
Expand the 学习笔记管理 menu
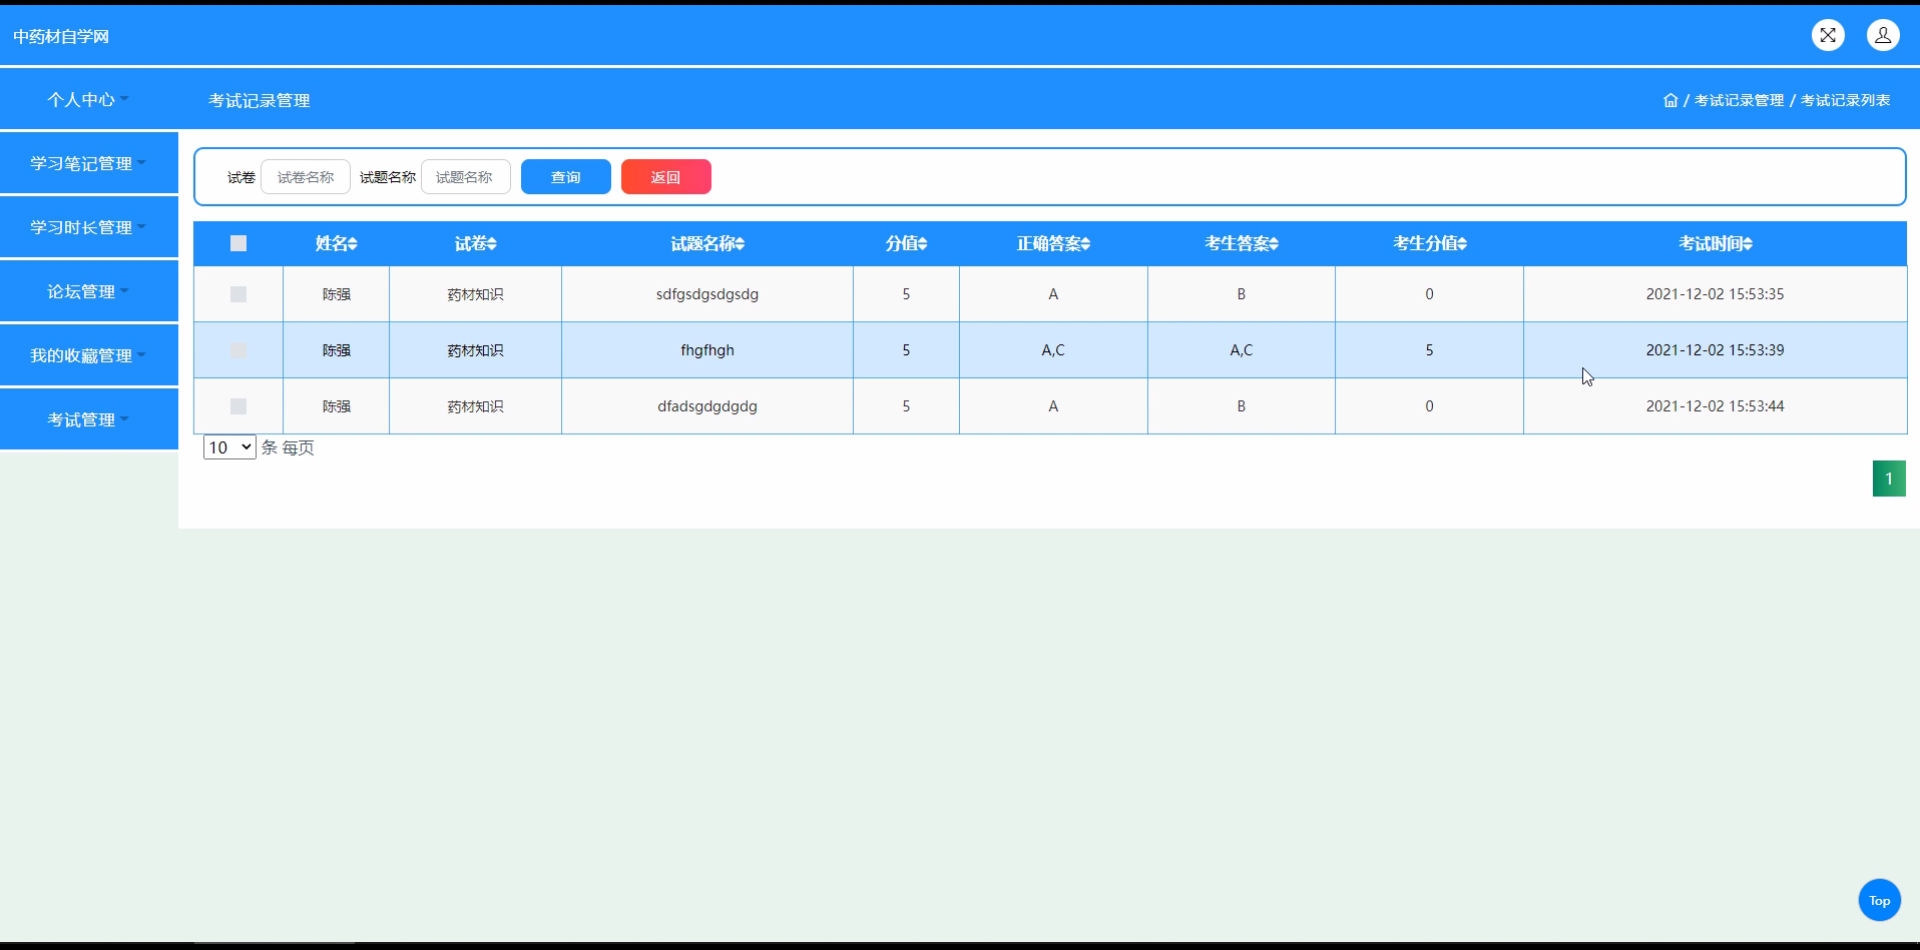tap(89, 163)
